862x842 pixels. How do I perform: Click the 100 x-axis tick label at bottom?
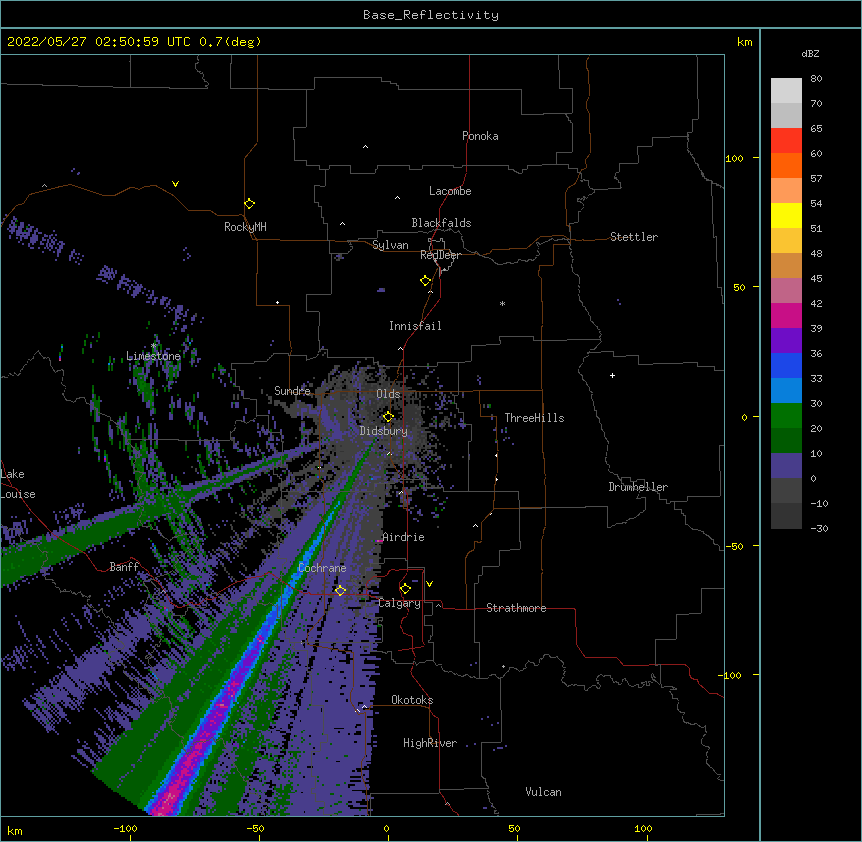pos(643,828)
